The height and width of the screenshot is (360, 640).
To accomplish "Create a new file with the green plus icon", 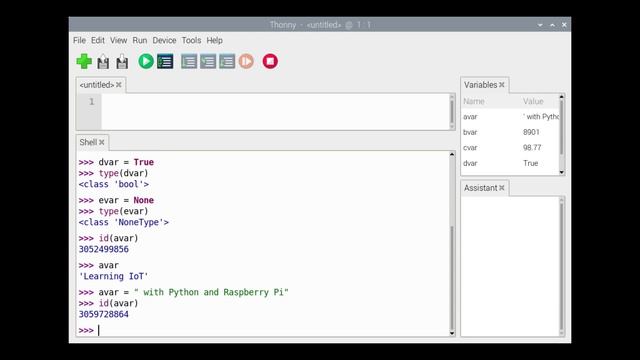I will (x=84, y=62).
